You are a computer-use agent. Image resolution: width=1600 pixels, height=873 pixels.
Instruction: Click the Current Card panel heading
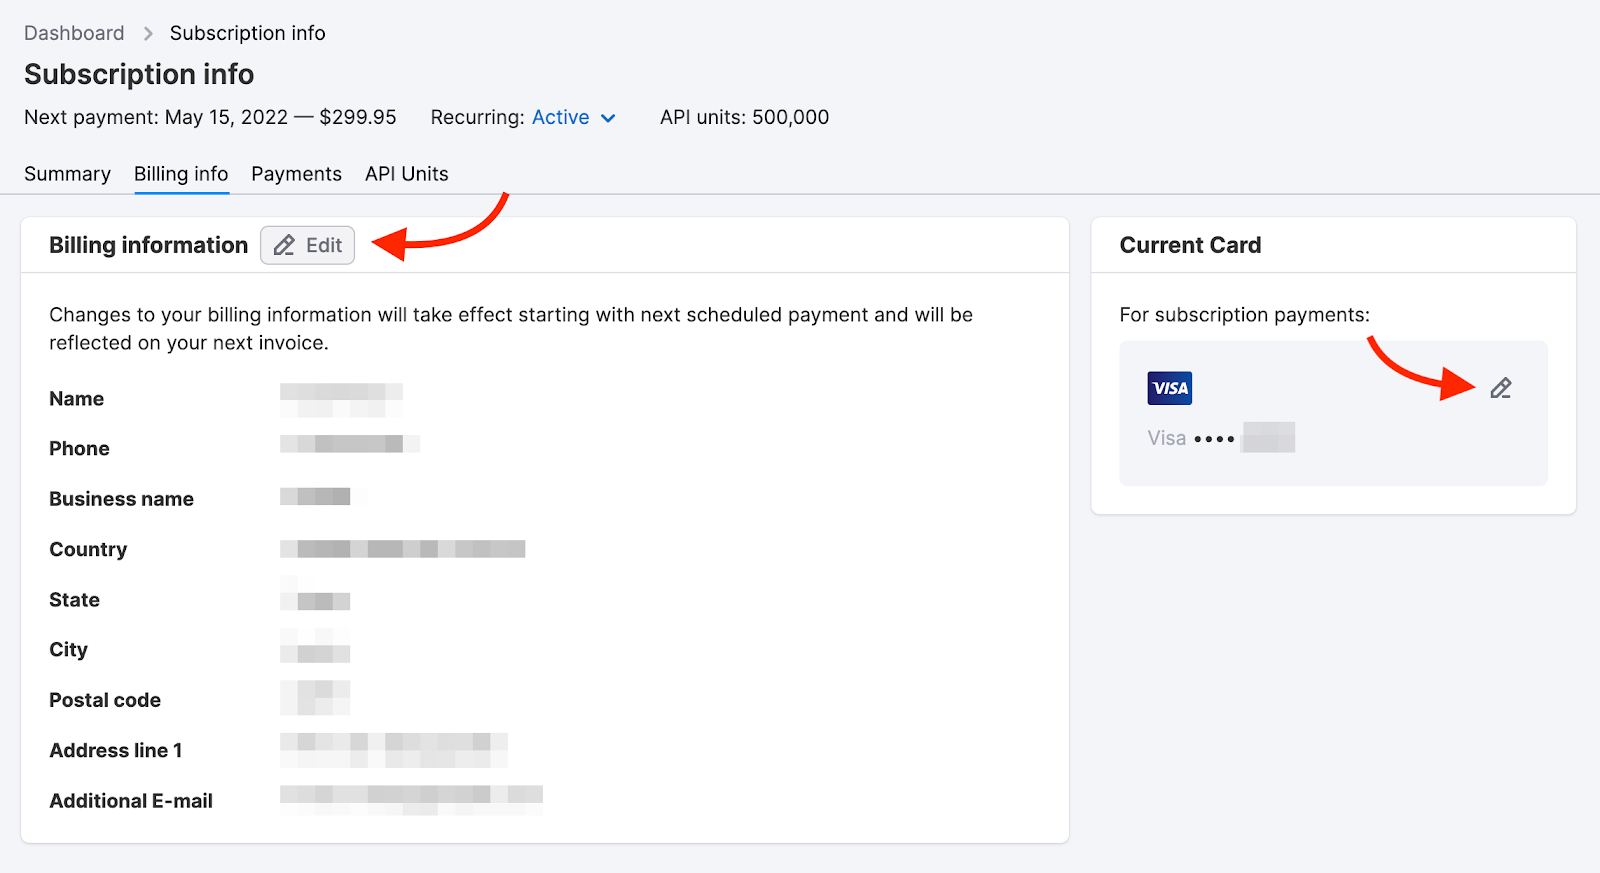tap(1190, 245)
